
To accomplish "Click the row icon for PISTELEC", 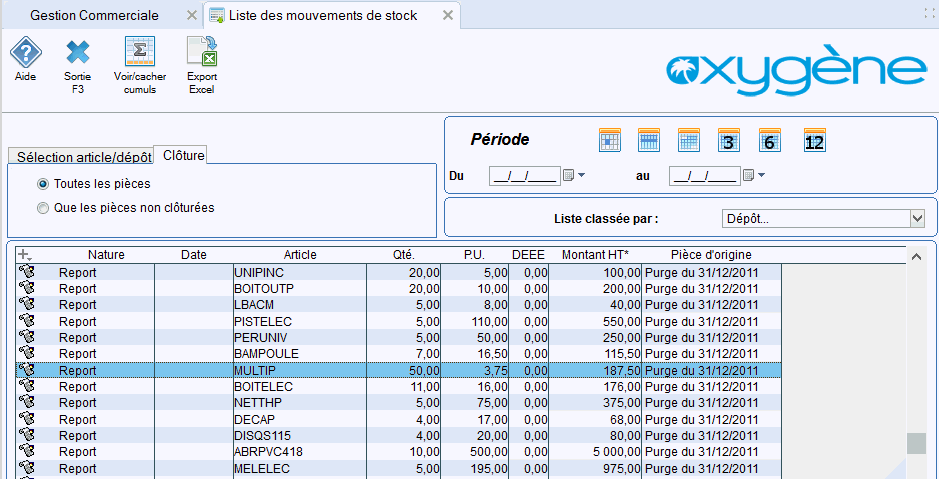I will (x=26, y=321).
